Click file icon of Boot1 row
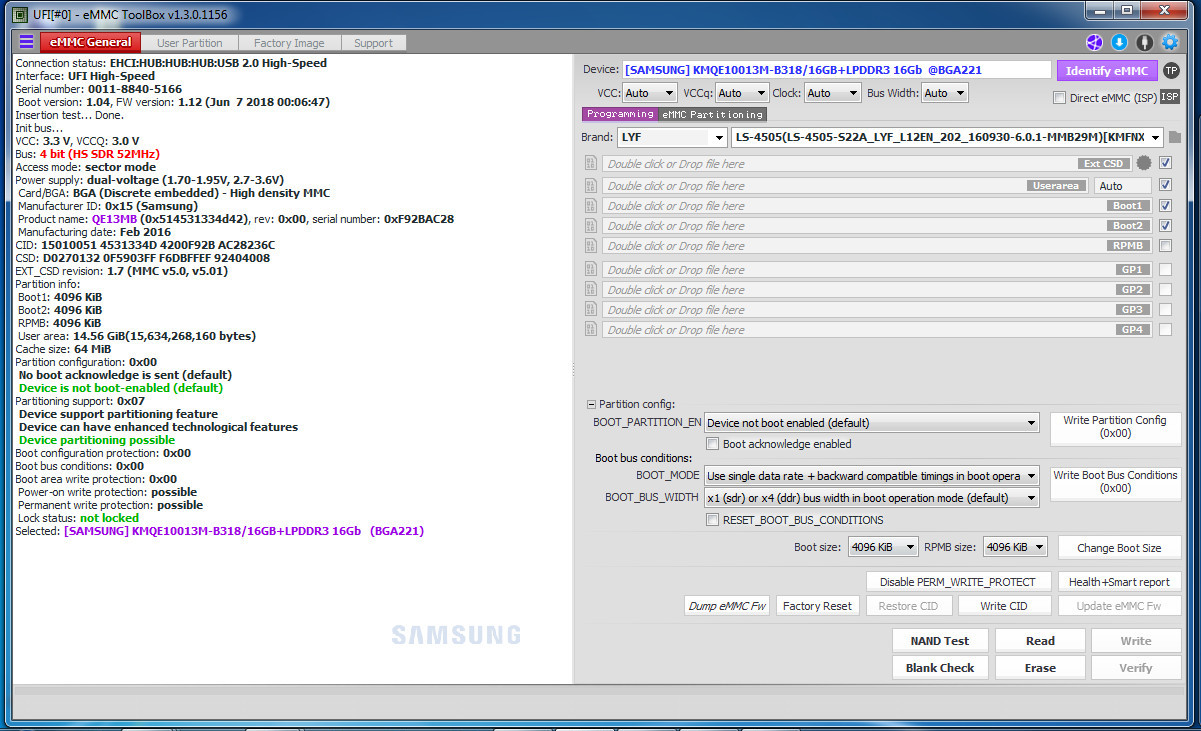The height and width of the screenshot is (731, 1201). [589, 206]
